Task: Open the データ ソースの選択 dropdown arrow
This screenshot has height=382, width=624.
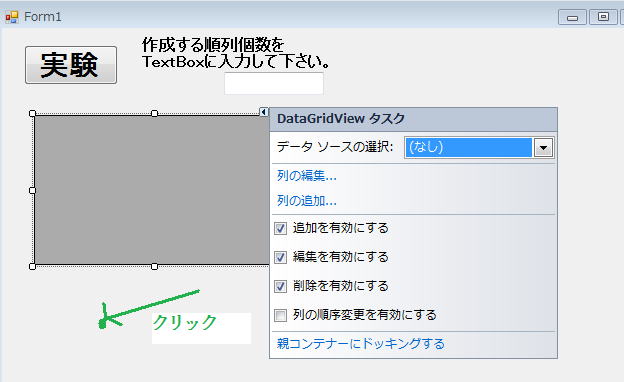Action: (x=543, y=148)
